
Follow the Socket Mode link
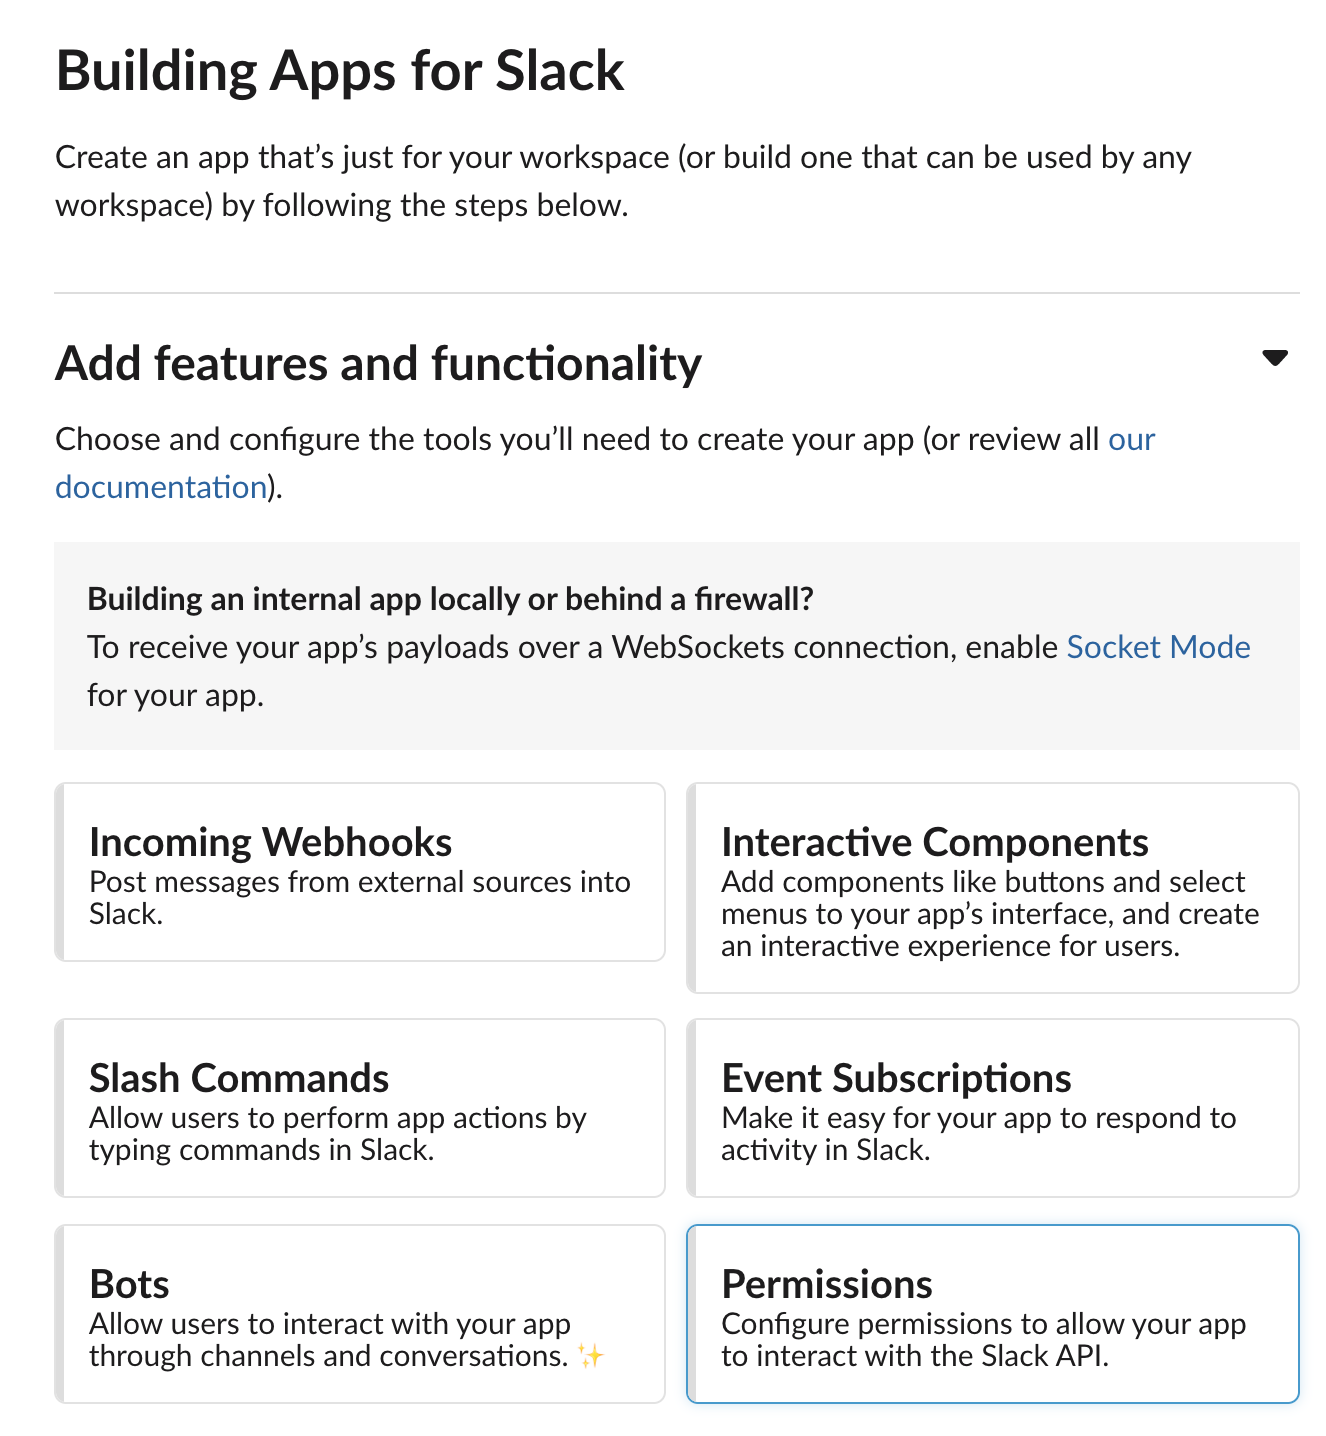click(x=1158, y=647)
